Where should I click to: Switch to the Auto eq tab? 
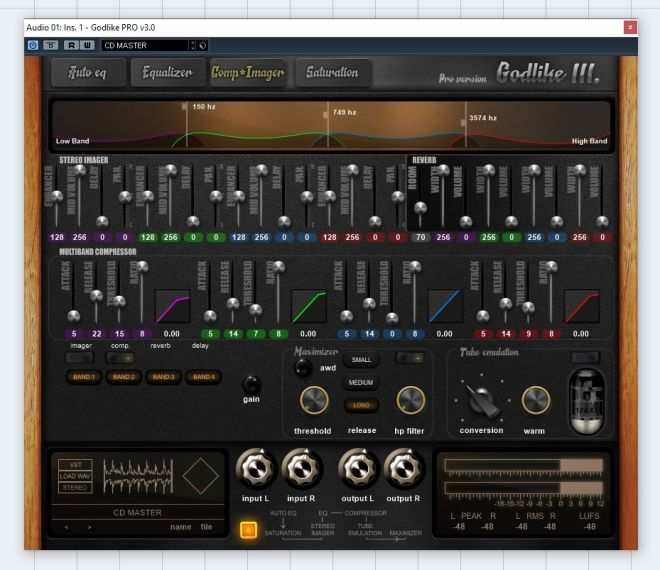(x=88, y=72)
